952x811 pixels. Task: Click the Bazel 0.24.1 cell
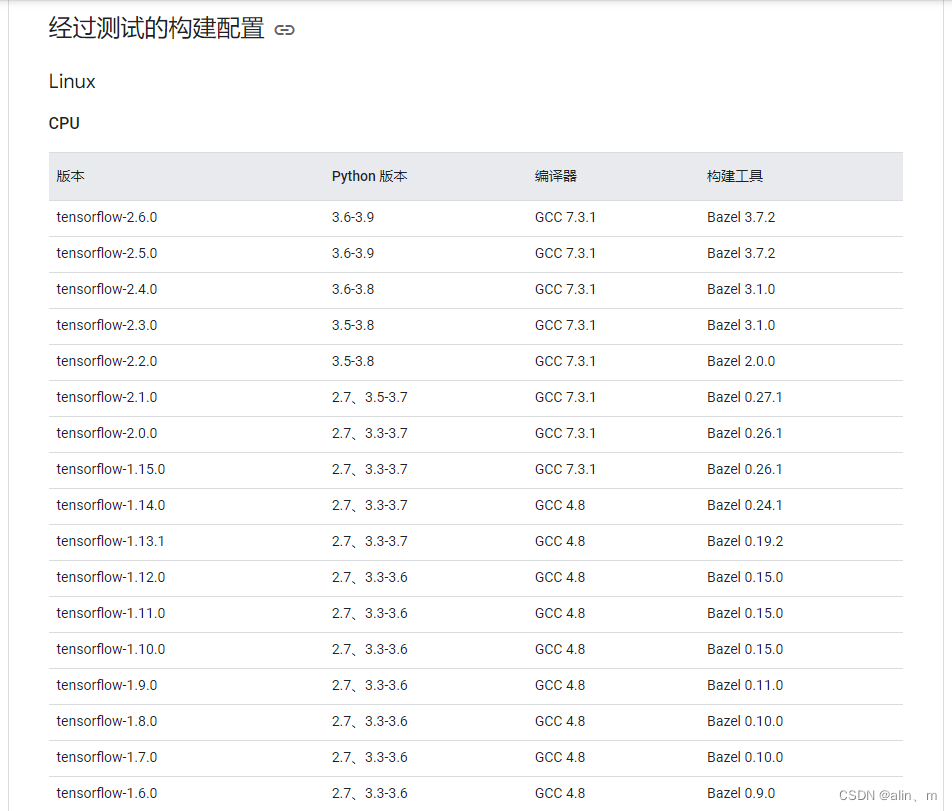point(745,505)
